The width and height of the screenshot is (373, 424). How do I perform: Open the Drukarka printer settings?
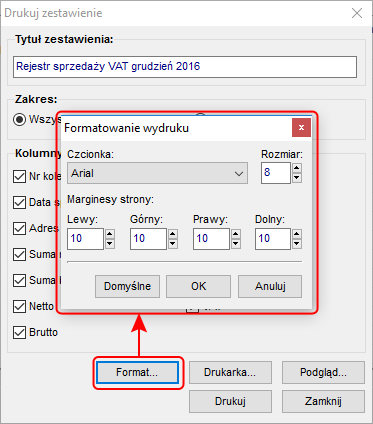pos(230,372)
